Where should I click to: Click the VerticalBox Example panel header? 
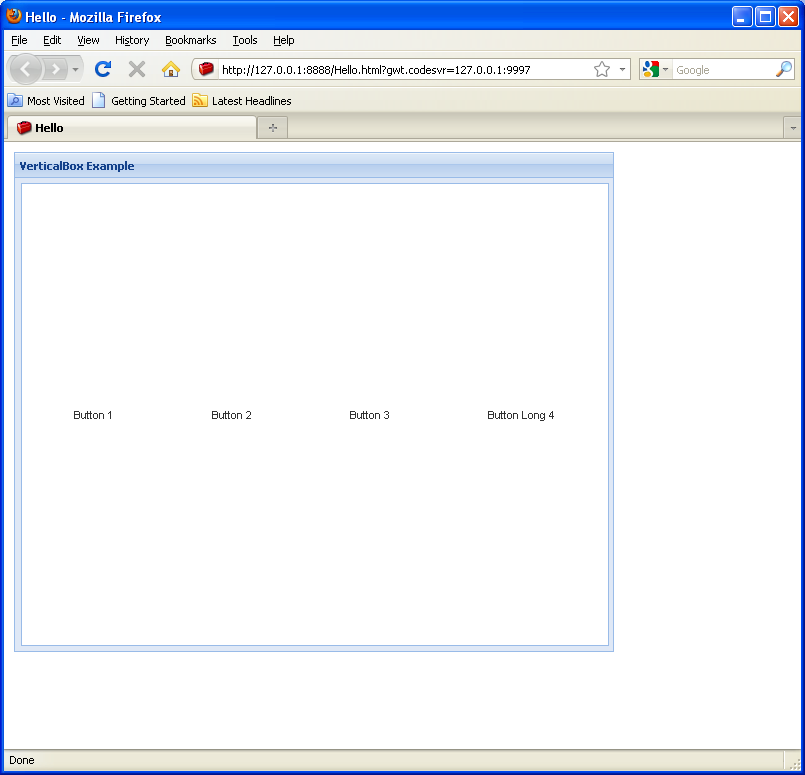314,166
